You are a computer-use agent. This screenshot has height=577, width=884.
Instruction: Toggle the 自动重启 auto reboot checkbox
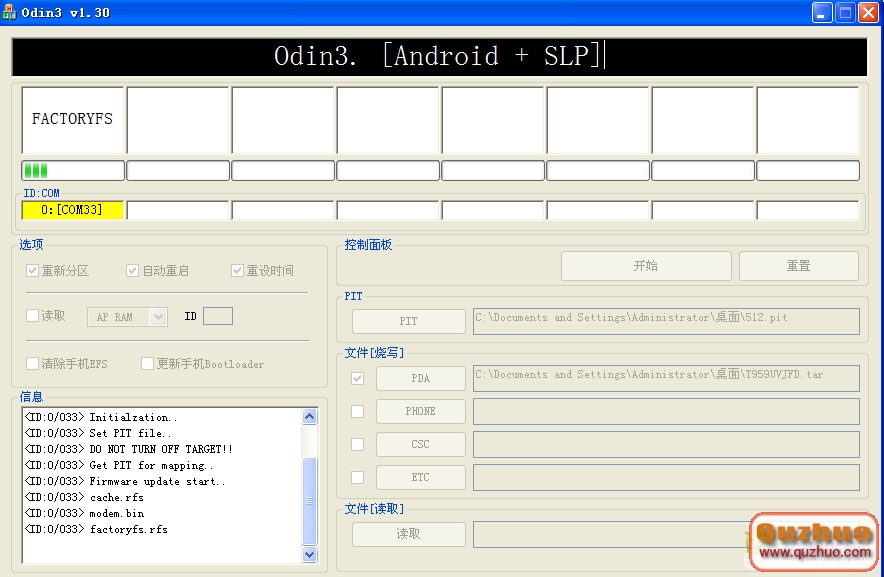click(132, 271)
